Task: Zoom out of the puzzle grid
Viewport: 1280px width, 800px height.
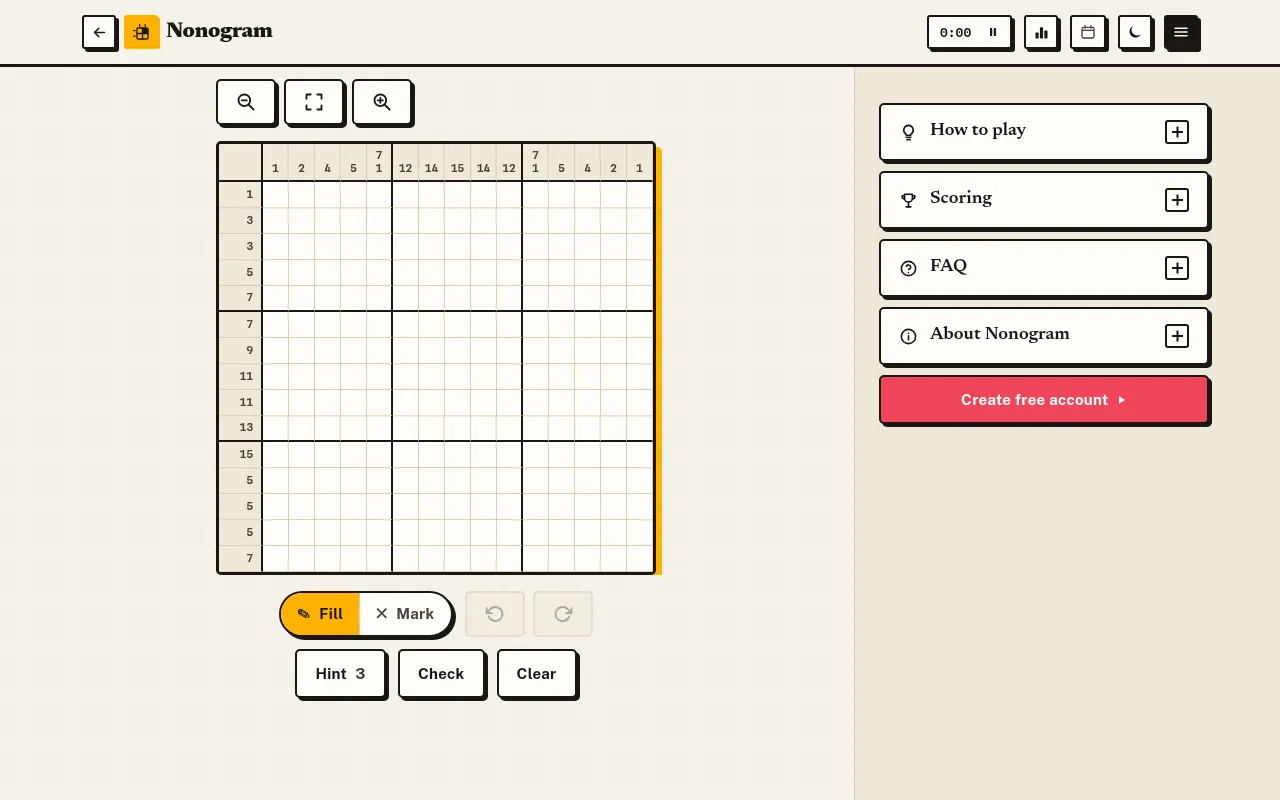Action: 246,102
